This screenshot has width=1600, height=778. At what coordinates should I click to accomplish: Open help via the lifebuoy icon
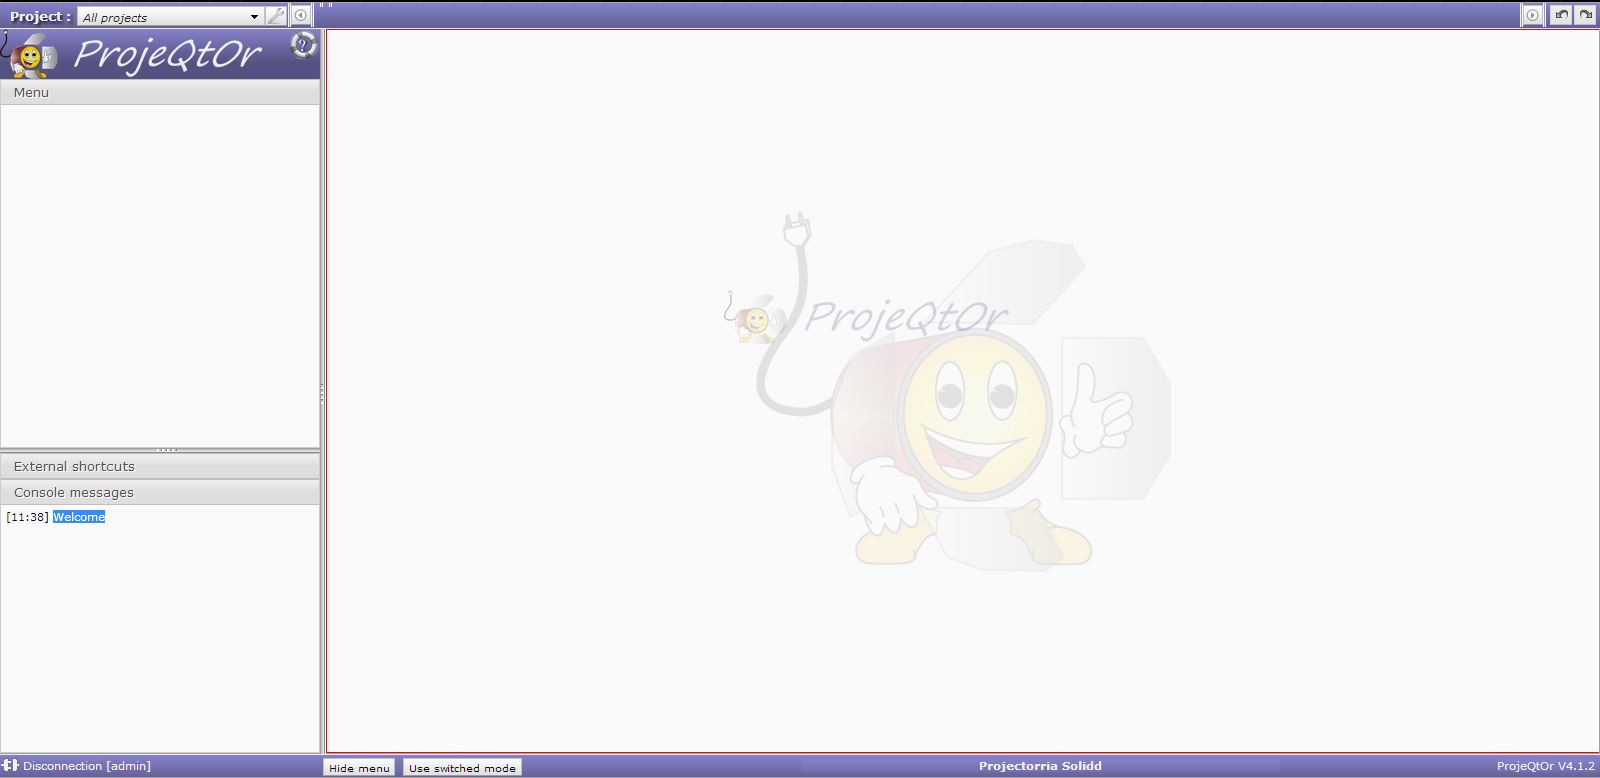(x=303, y=45)
